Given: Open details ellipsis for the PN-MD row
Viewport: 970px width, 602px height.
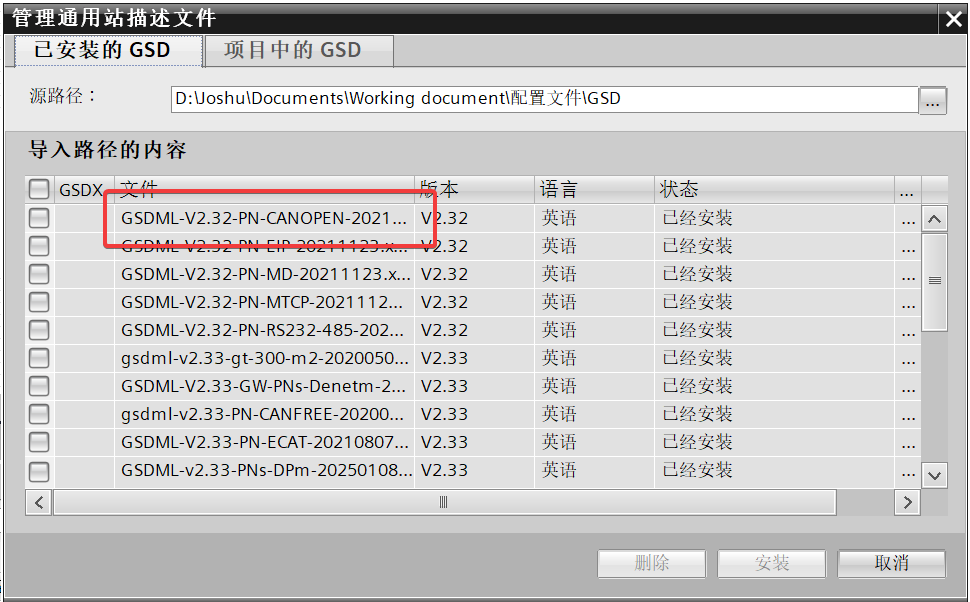Looking at the screenshot, I should click(908, 275).
